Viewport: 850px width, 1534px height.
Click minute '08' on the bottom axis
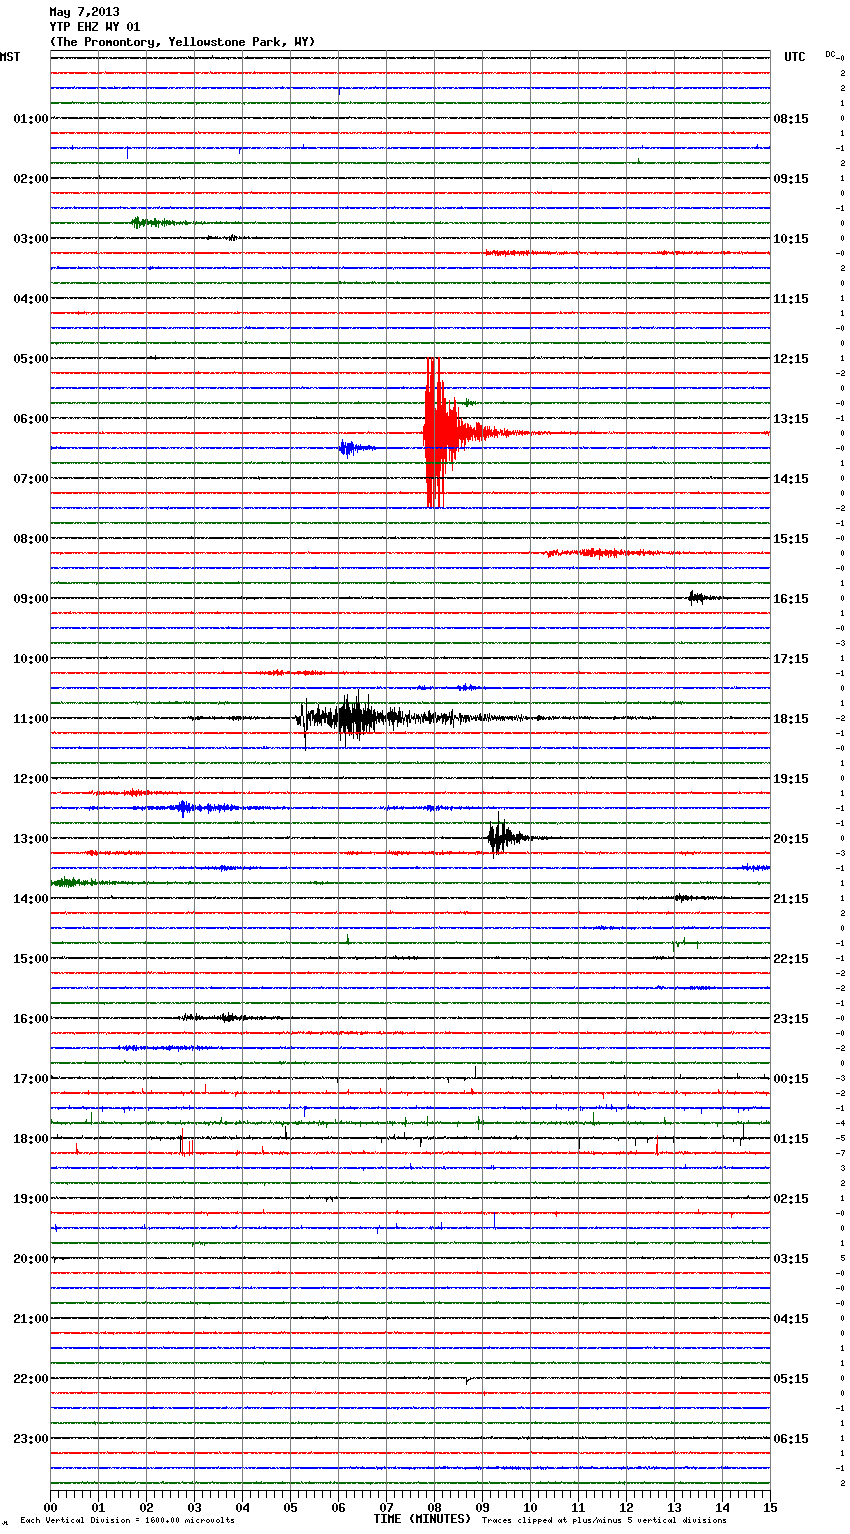pyautogui.click(x=434, y=1507)
